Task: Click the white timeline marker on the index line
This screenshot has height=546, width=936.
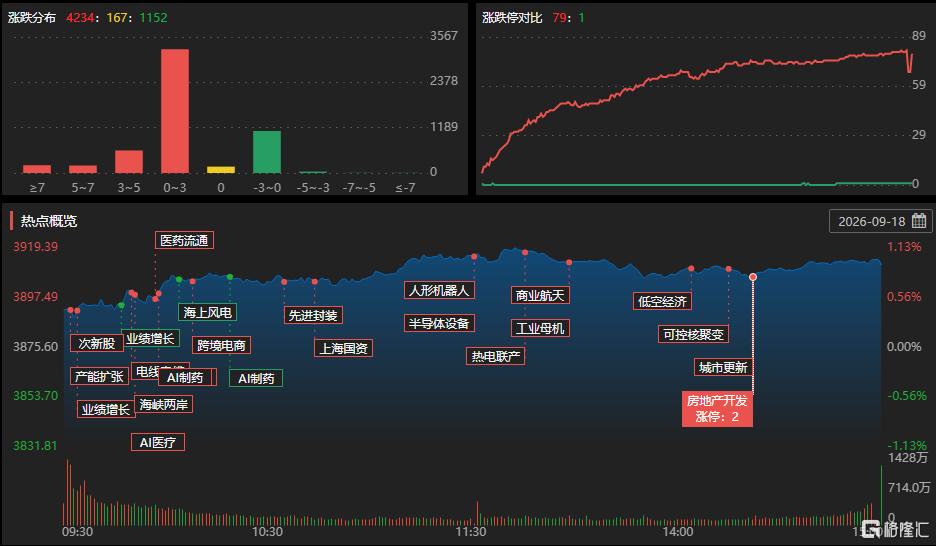Action: (x=753, y=277)
